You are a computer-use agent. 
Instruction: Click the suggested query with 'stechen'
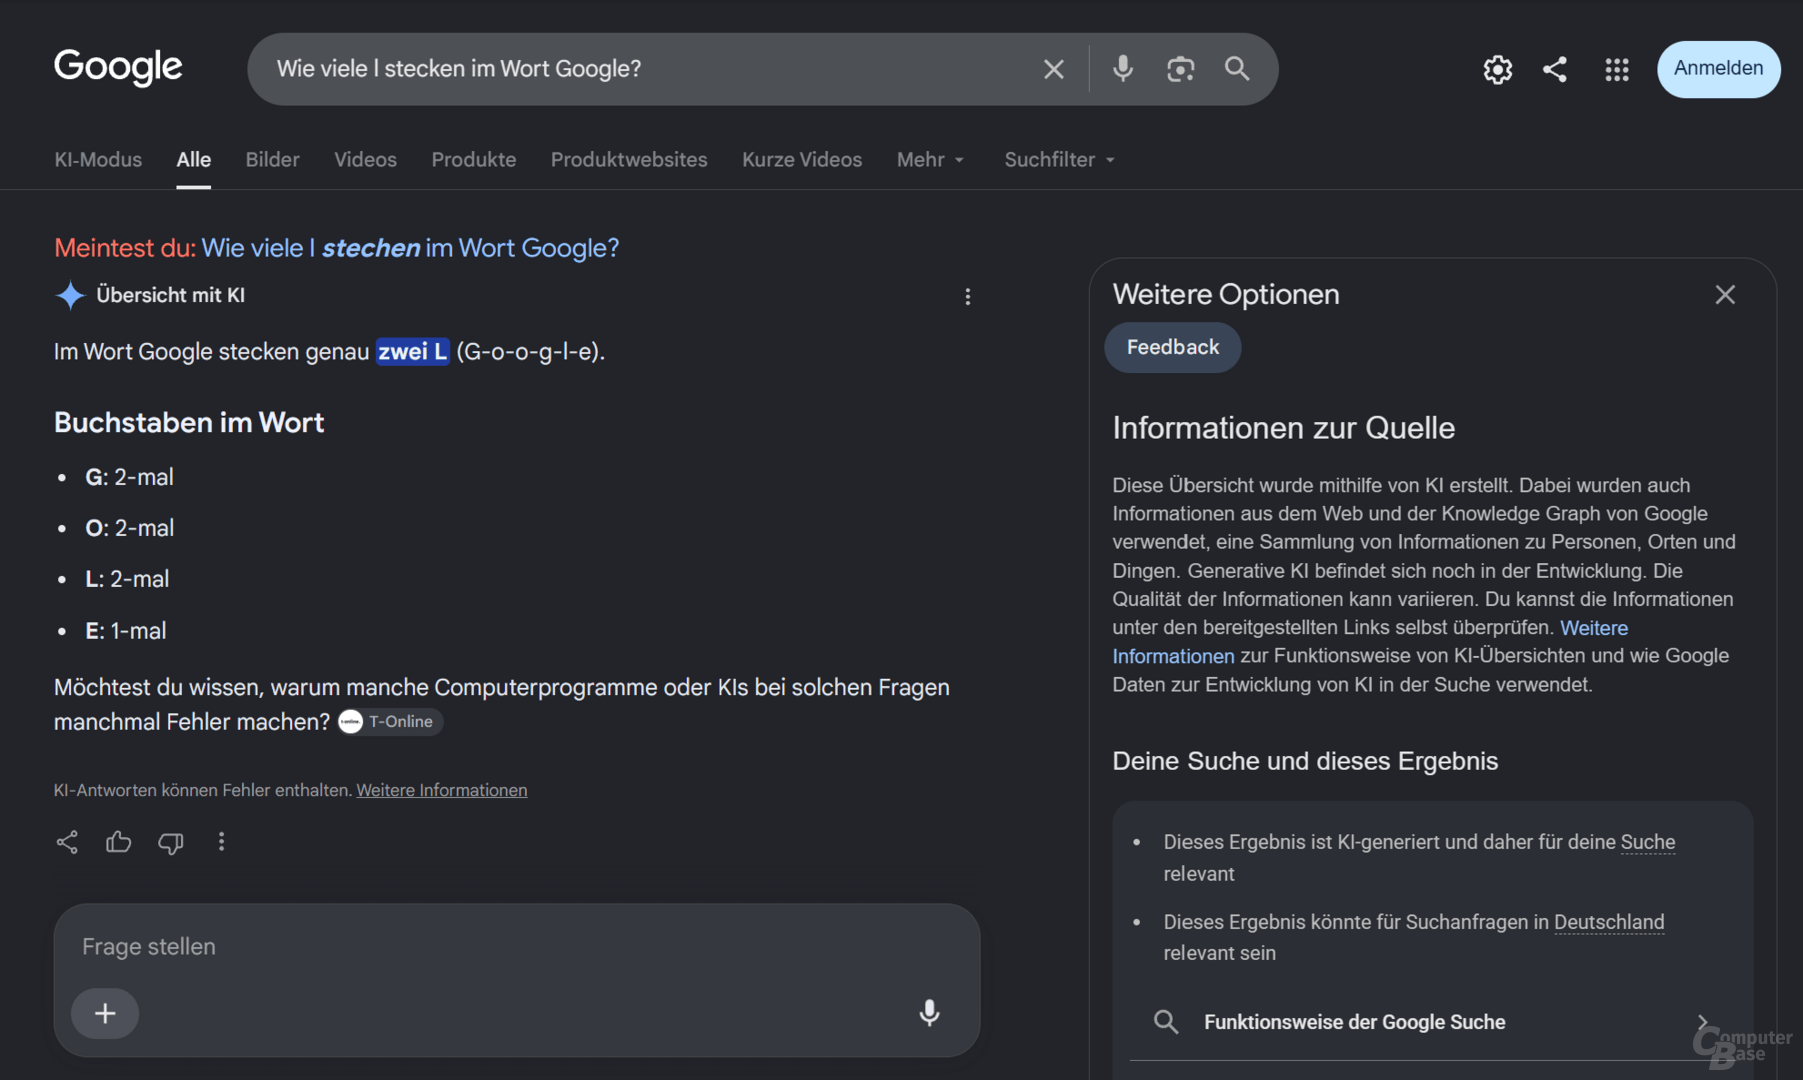pos(410,248)
